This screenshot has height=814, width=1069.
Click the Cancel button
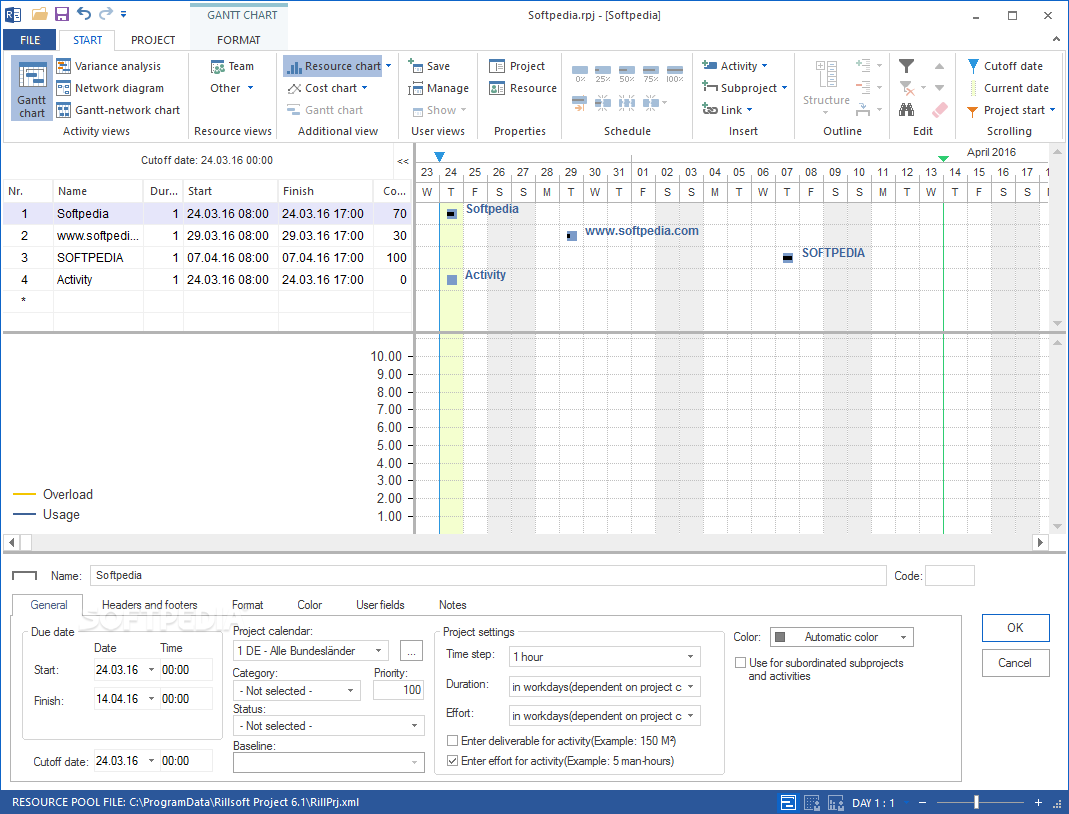click(1015, 663)
